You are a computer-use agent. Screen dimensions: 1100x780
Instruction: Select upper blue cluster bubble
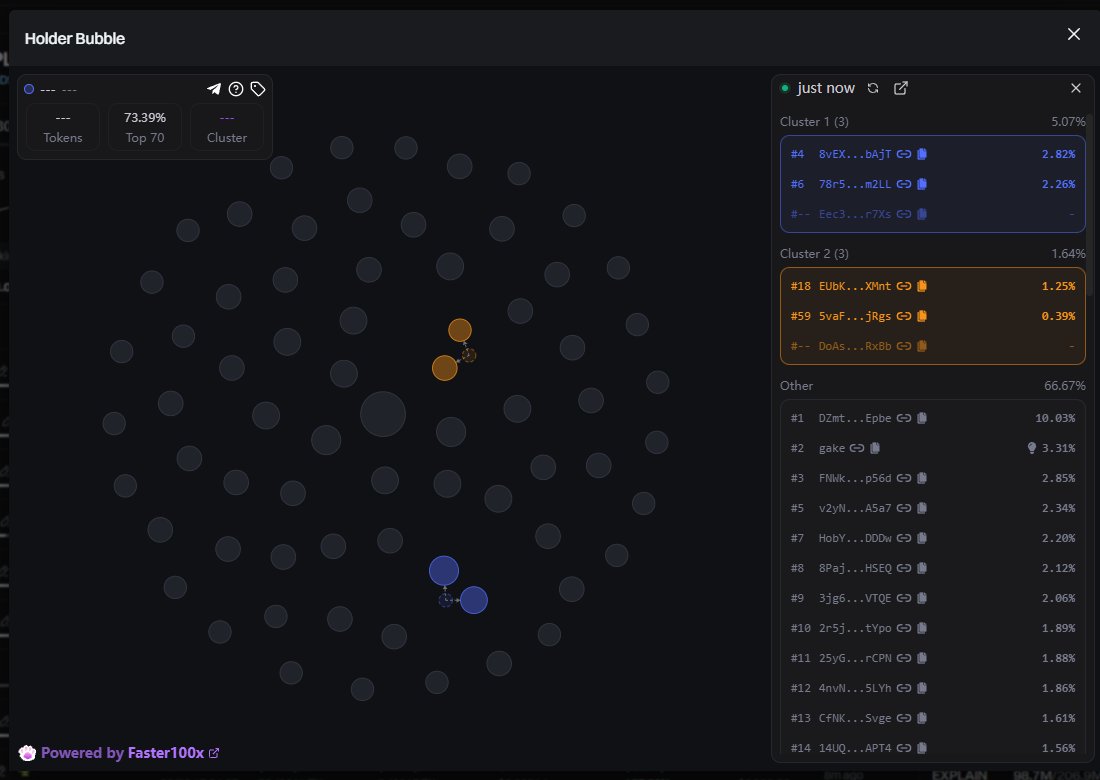[x=444, y=571]
